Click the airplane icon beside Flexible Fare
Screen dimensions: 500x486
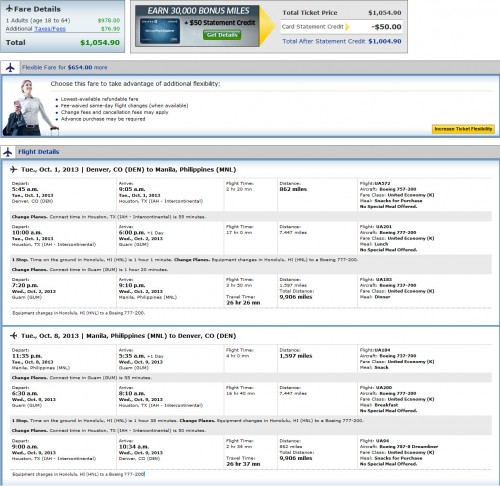10,67
